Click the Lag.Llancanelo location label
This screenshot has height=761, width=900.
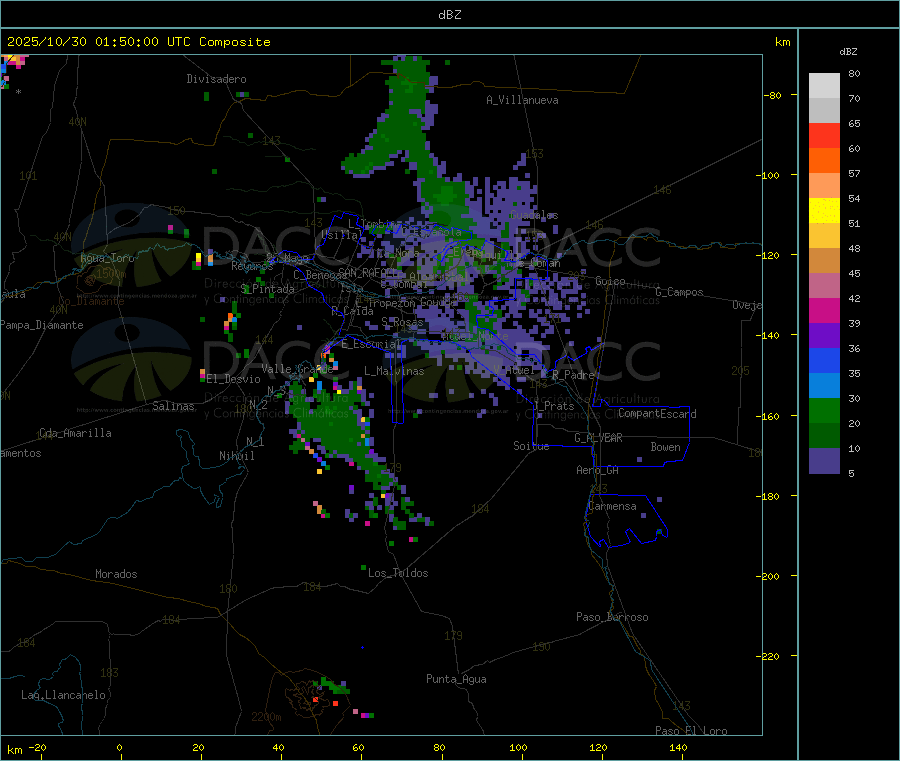(63, 695)
